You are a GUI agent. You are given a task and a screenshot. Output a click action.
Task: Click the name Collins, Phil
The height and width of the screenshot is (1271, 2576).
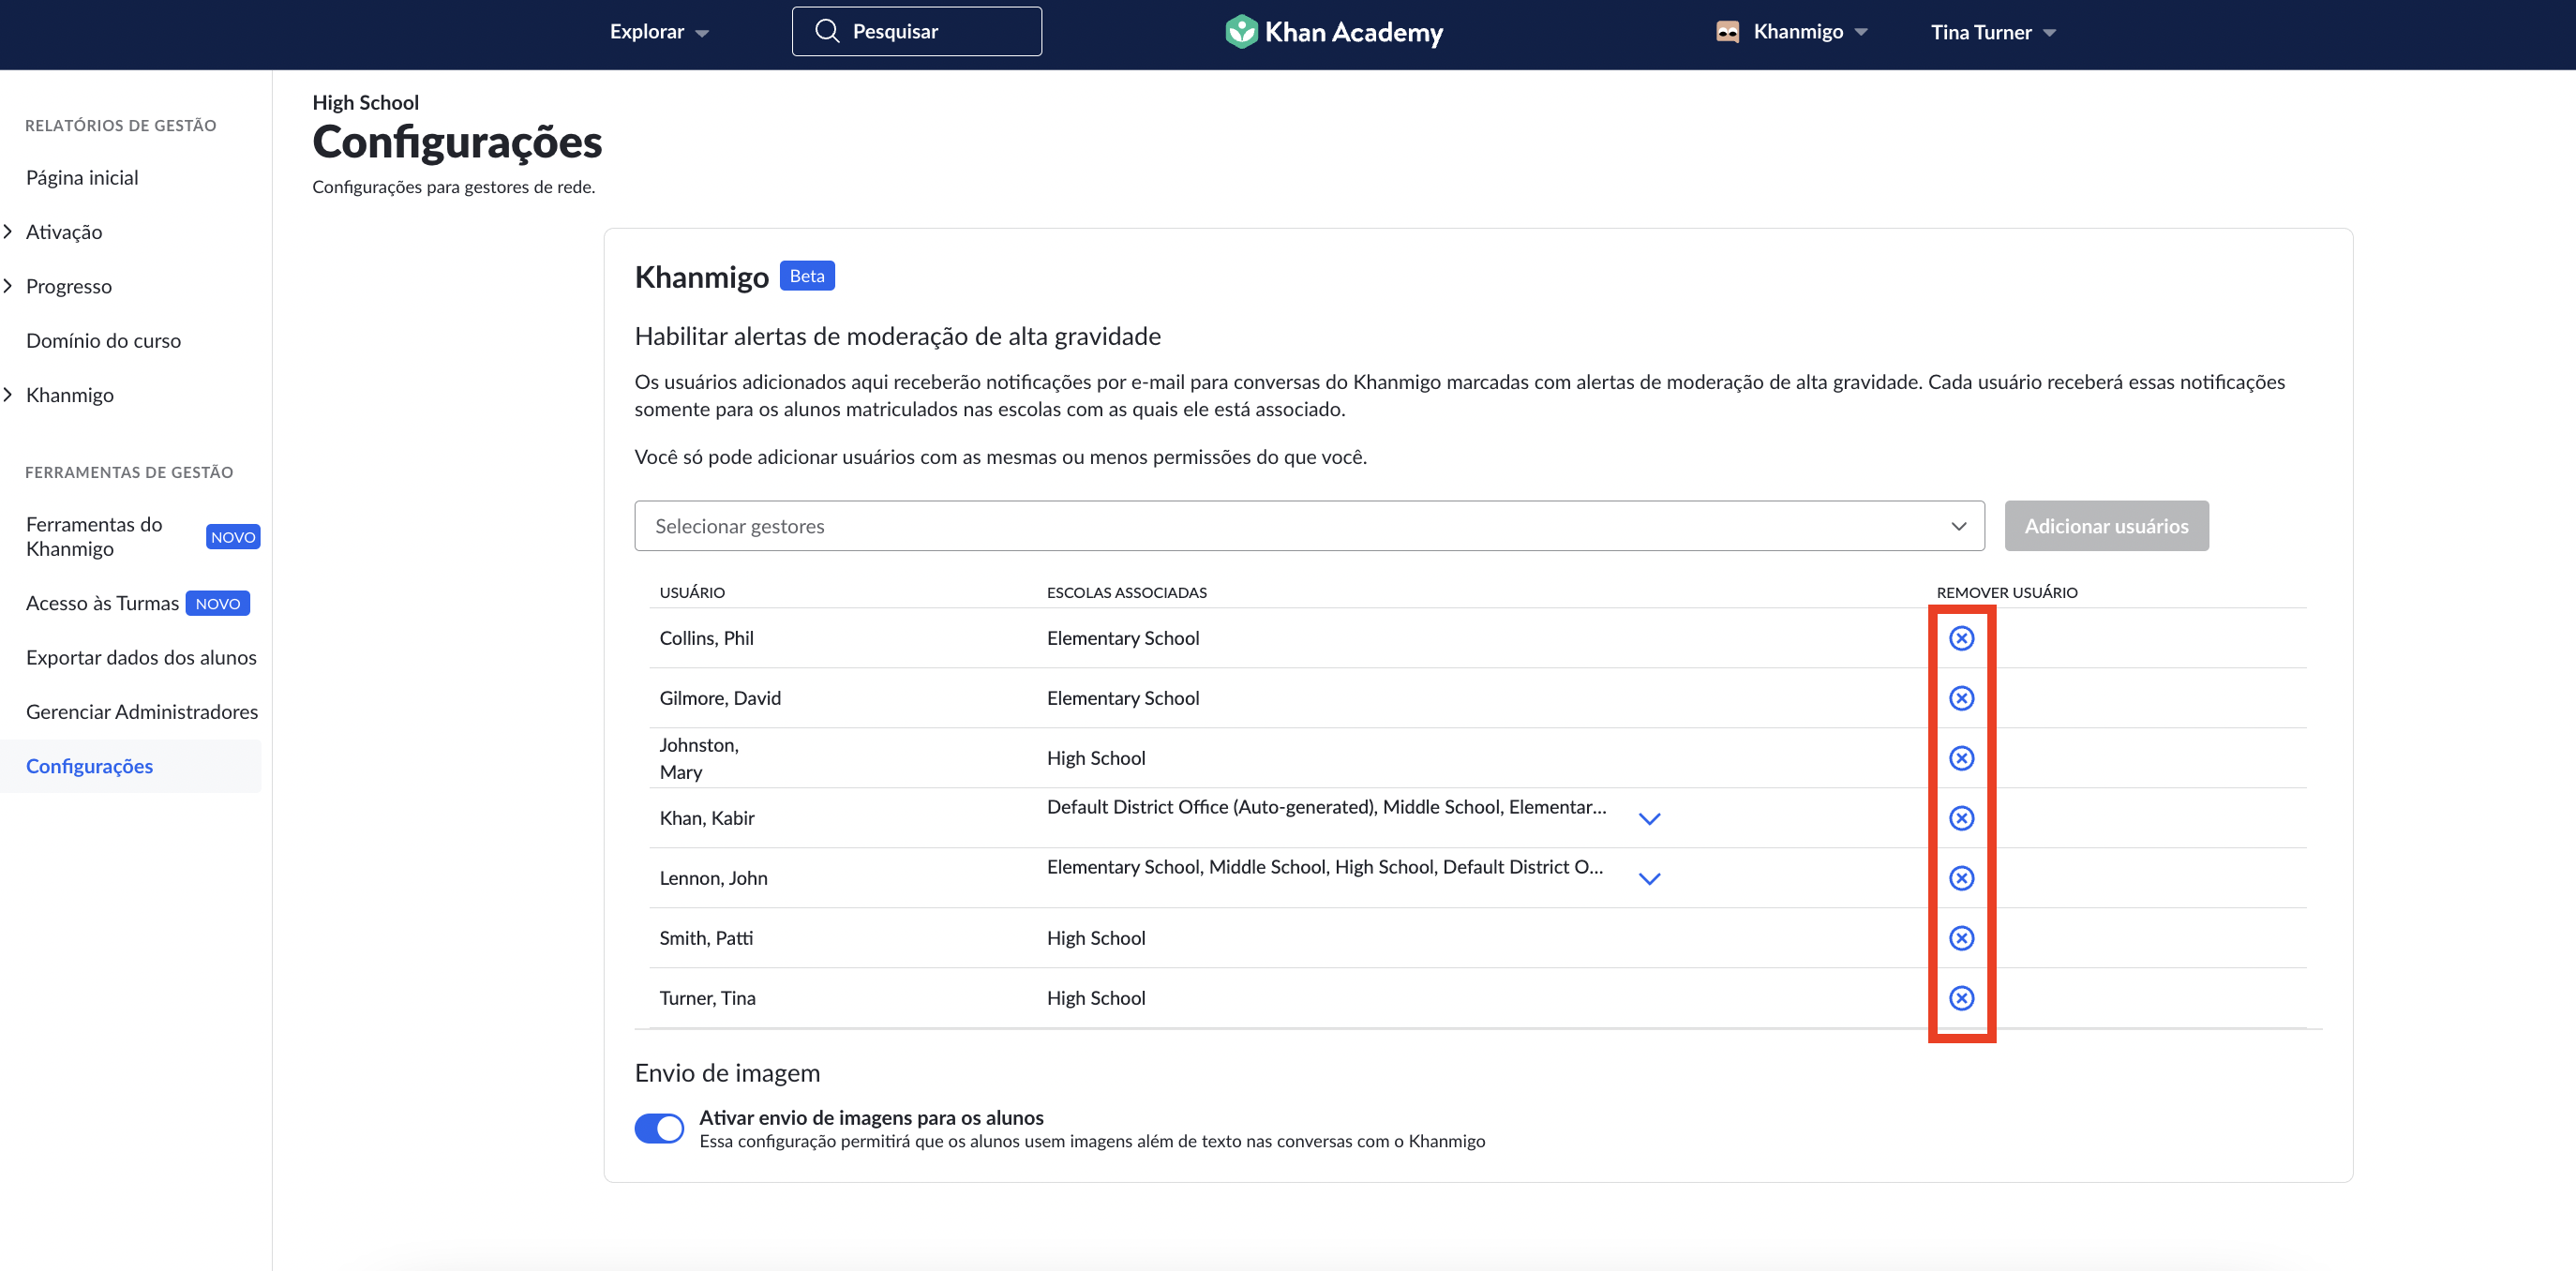(706, 638)
